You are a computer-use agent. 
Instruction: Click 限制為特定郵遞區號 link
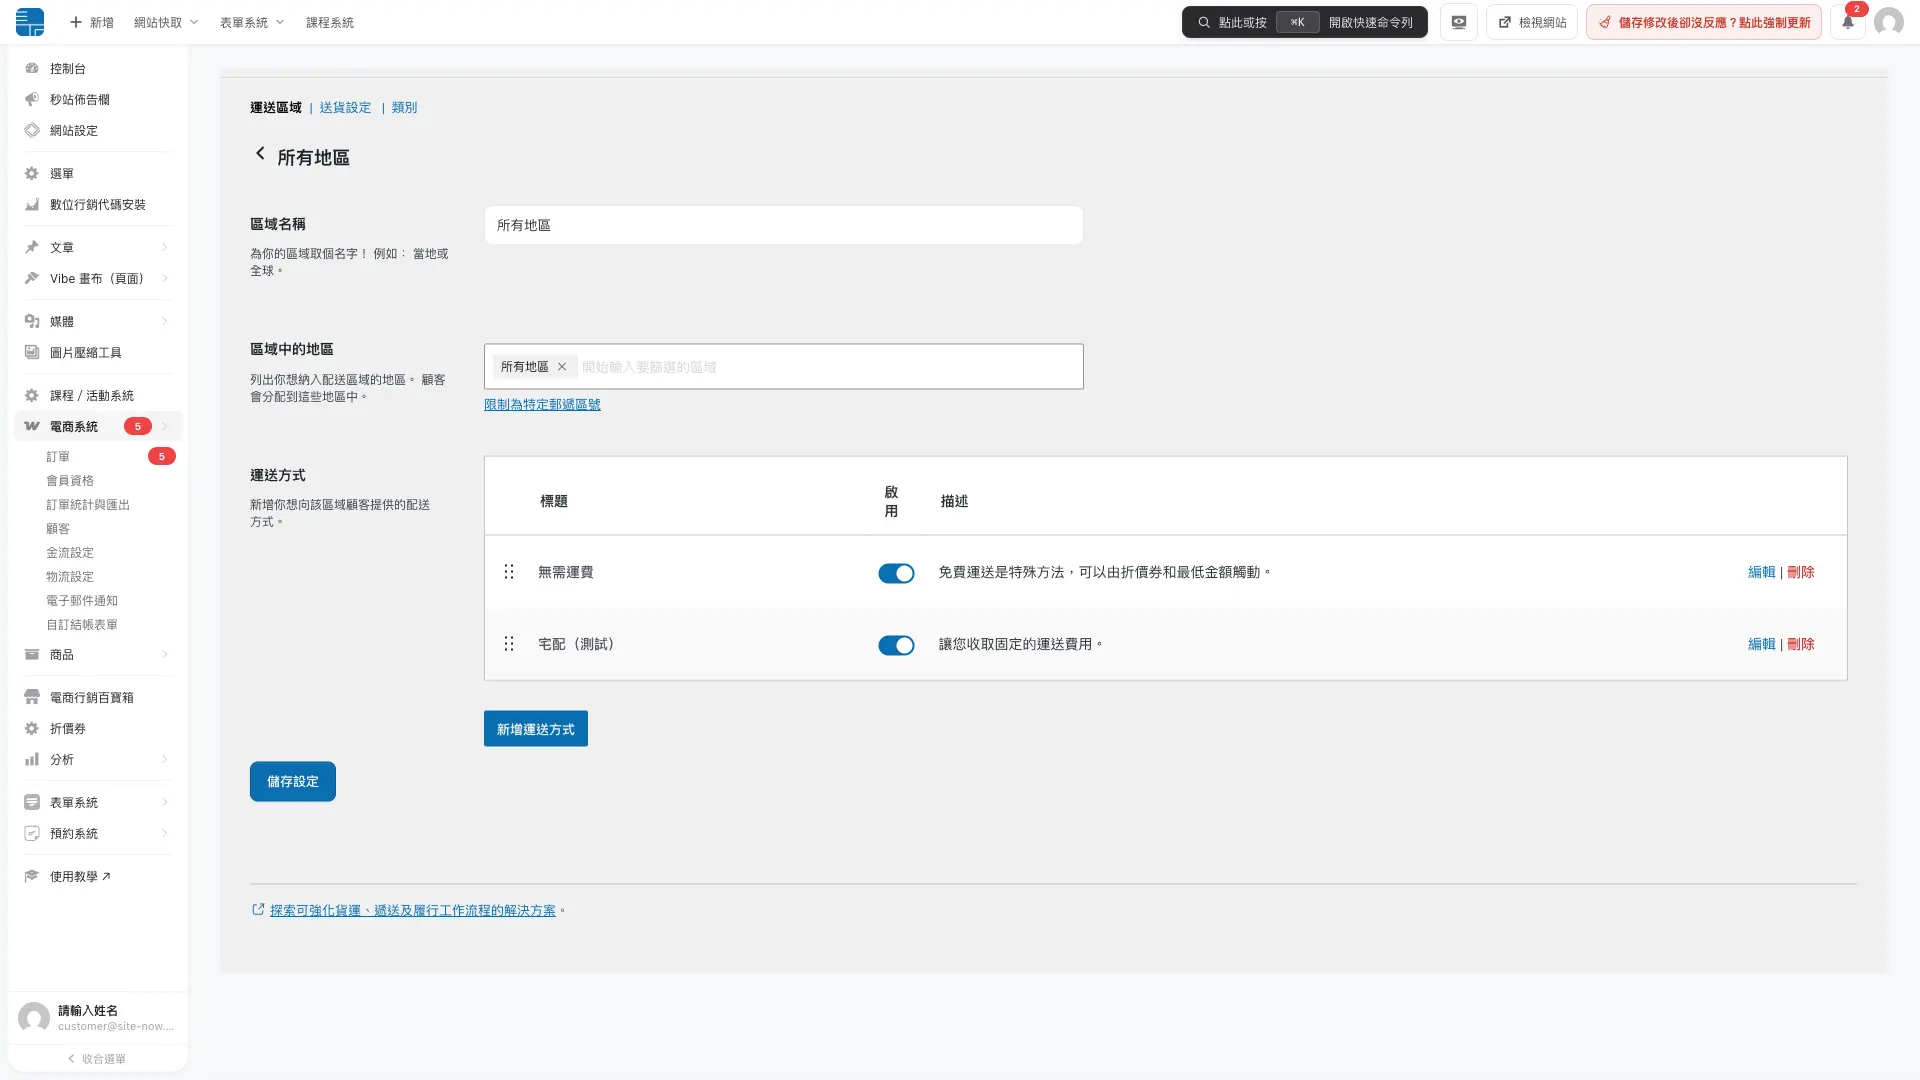(542, 404)
